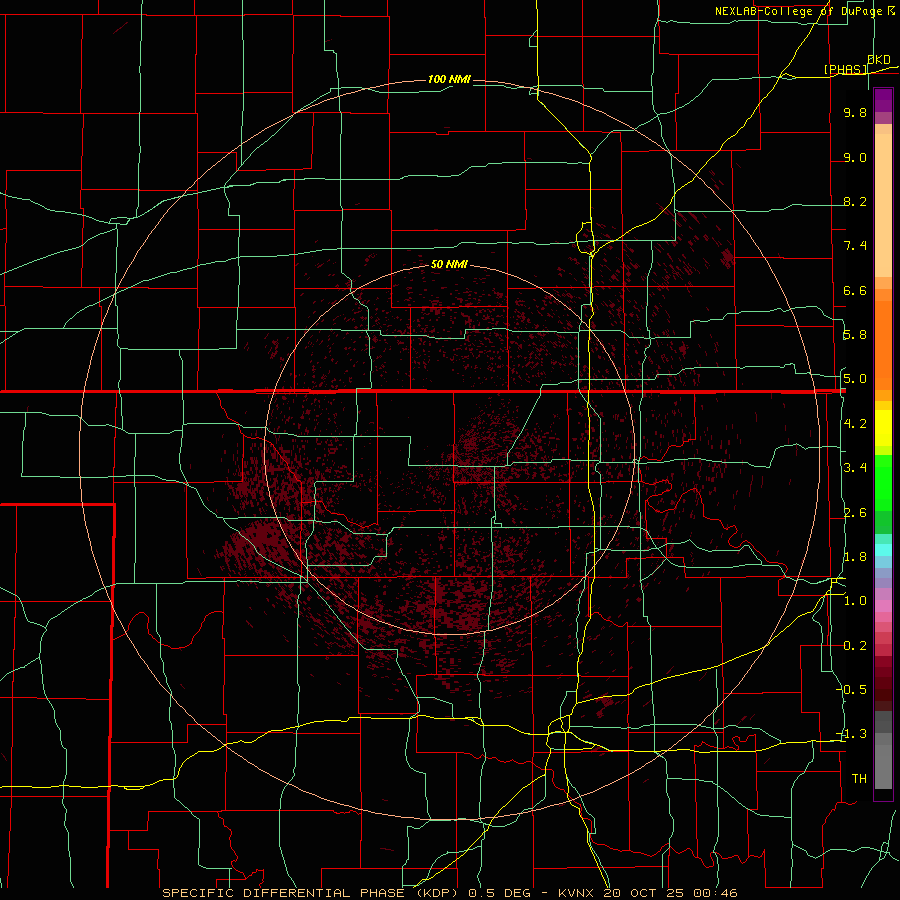Click the NEXLAB-College of DuPage credit text
The height and width of the screenshot is (900, 900).
point(798,11)
